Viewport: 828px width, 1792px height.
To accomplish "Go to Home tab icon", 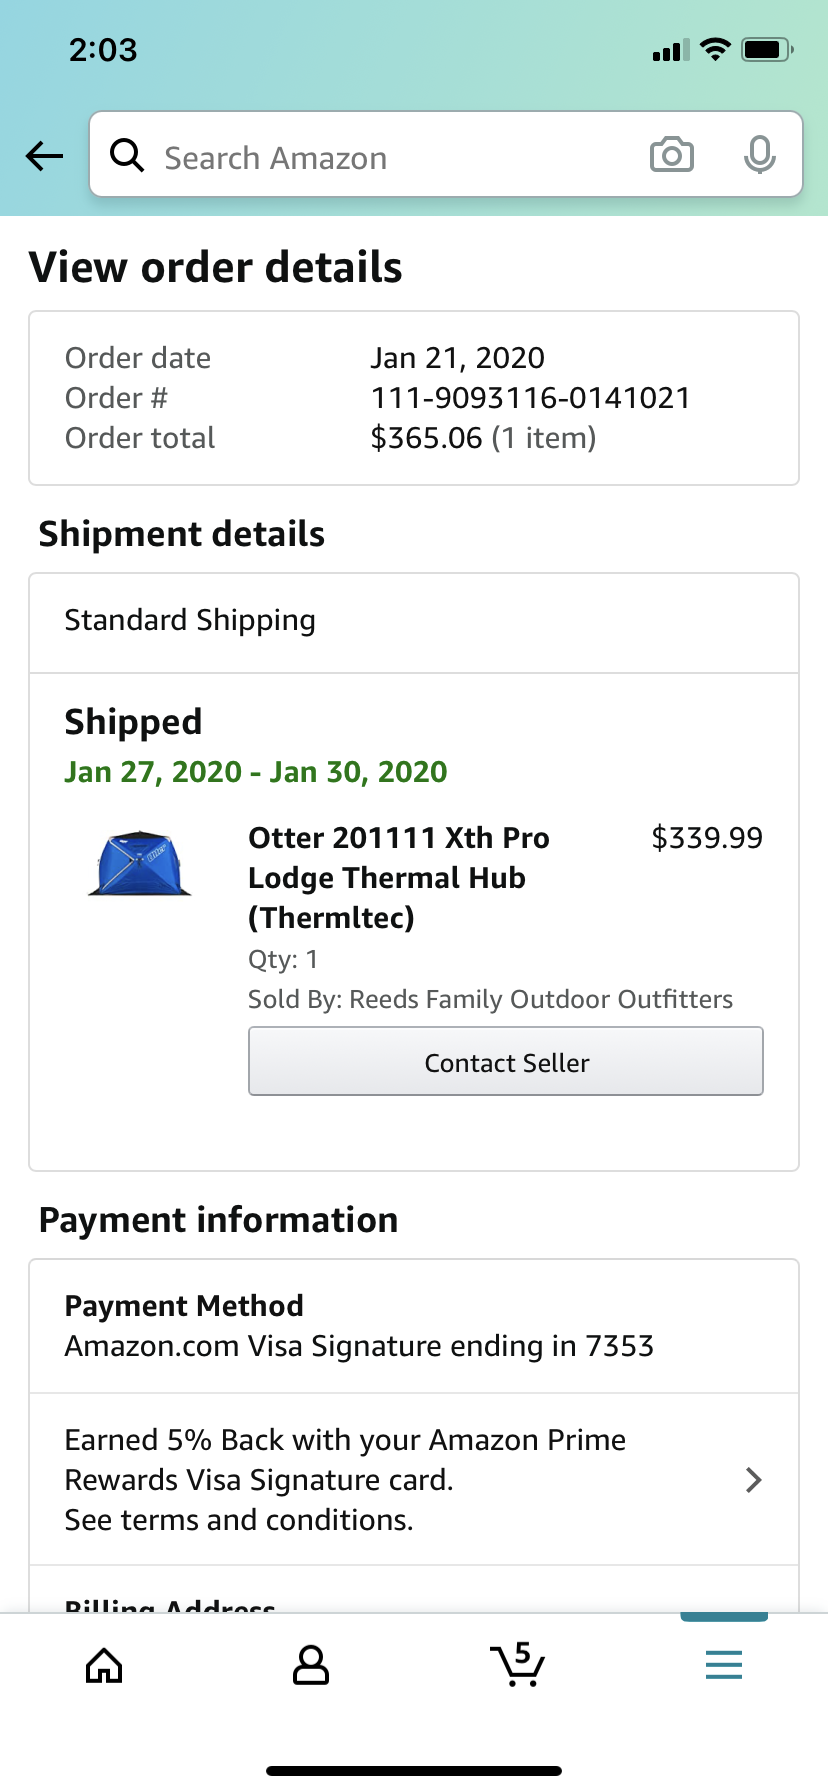I will pyautogui.click(x=104, y=1665).
